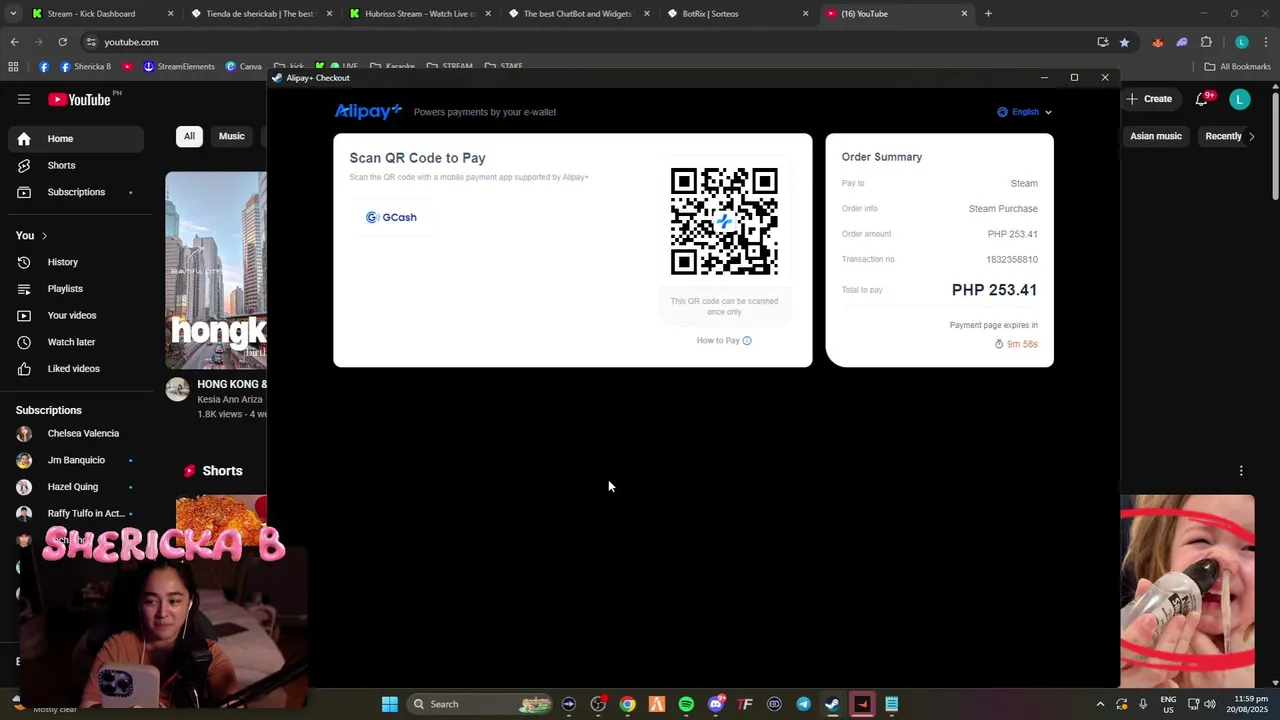
Task: Click the youtube.com address bar
Action: coord(590,42)
